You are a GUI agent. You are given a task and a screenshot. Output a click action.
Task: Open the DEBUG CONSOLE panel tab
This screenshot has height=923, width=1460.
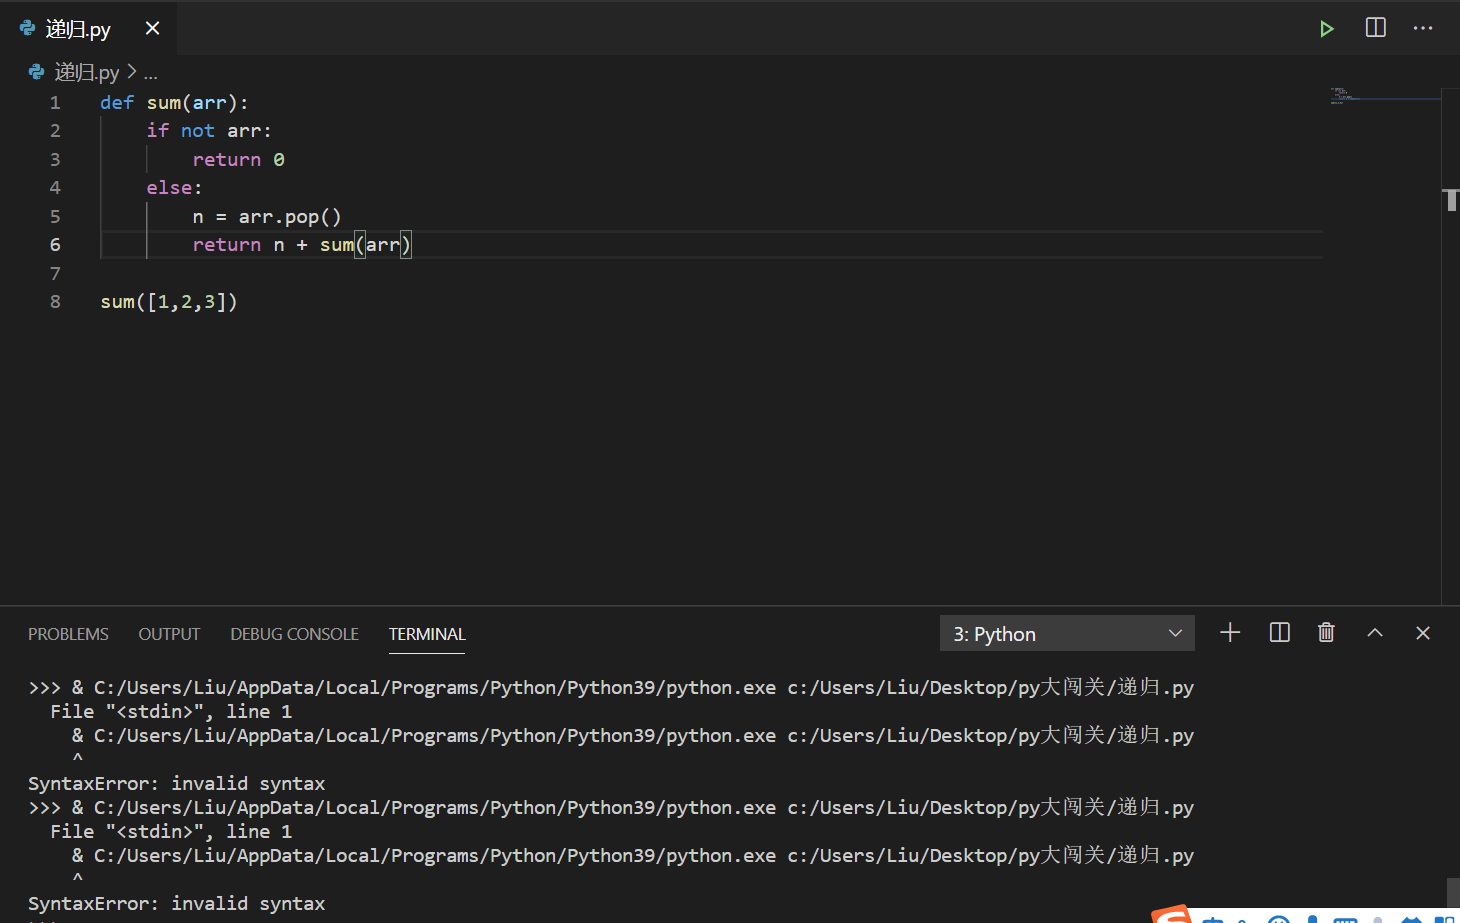point(294,634)
